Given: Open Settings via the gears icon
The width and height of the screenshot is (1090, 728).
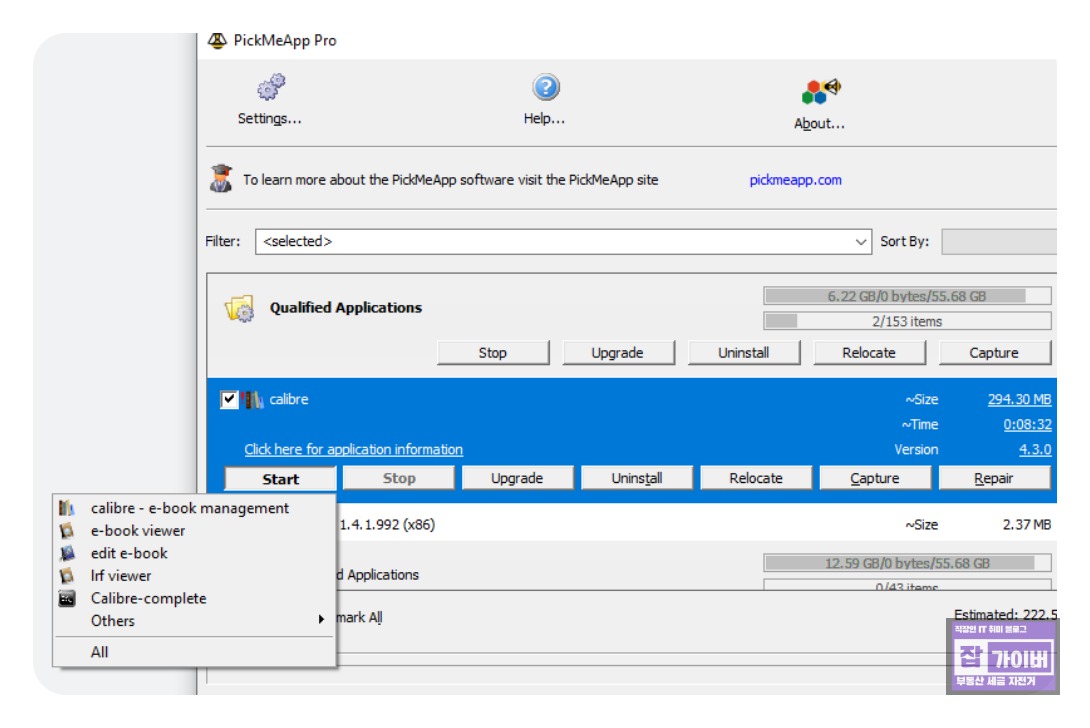Looking at the screenshot, I should (270, 88).
